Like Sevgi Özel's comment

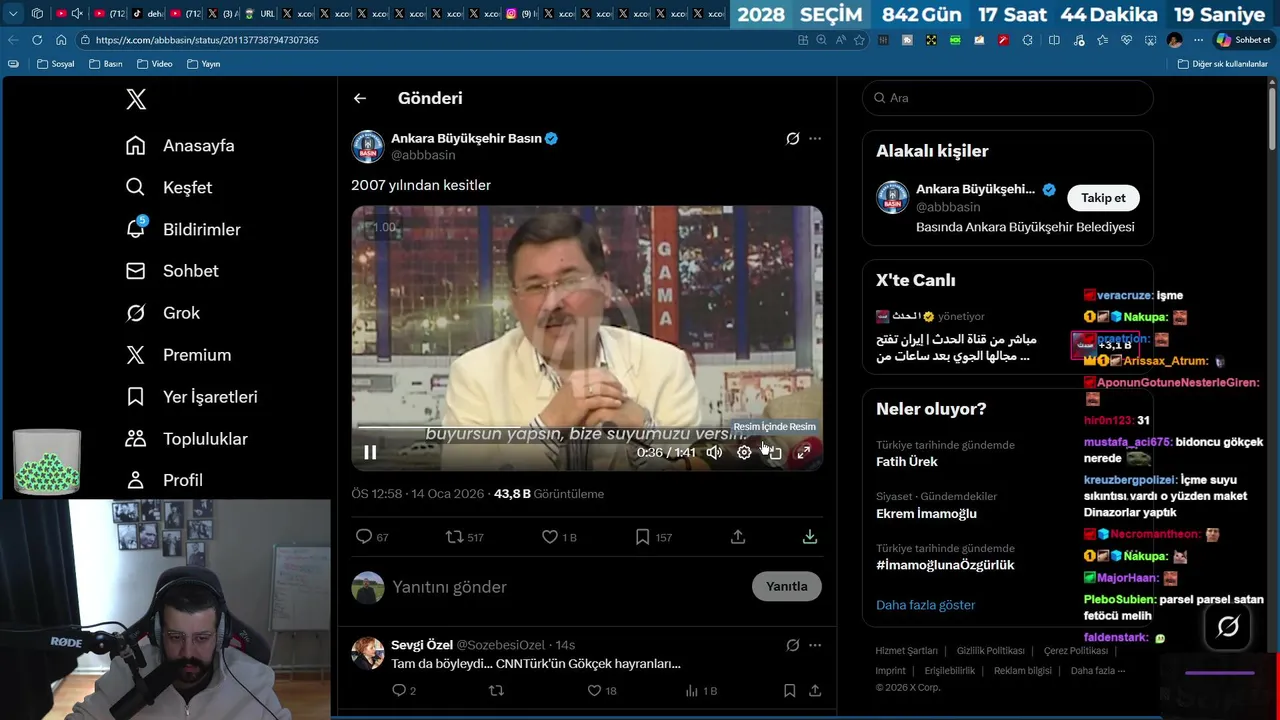point(601,691)
